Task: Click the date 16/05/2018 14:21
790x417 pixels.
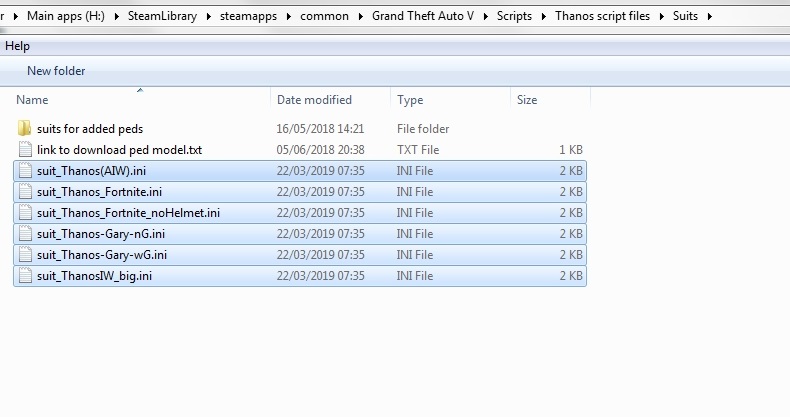Action: [x=320, y=129]
